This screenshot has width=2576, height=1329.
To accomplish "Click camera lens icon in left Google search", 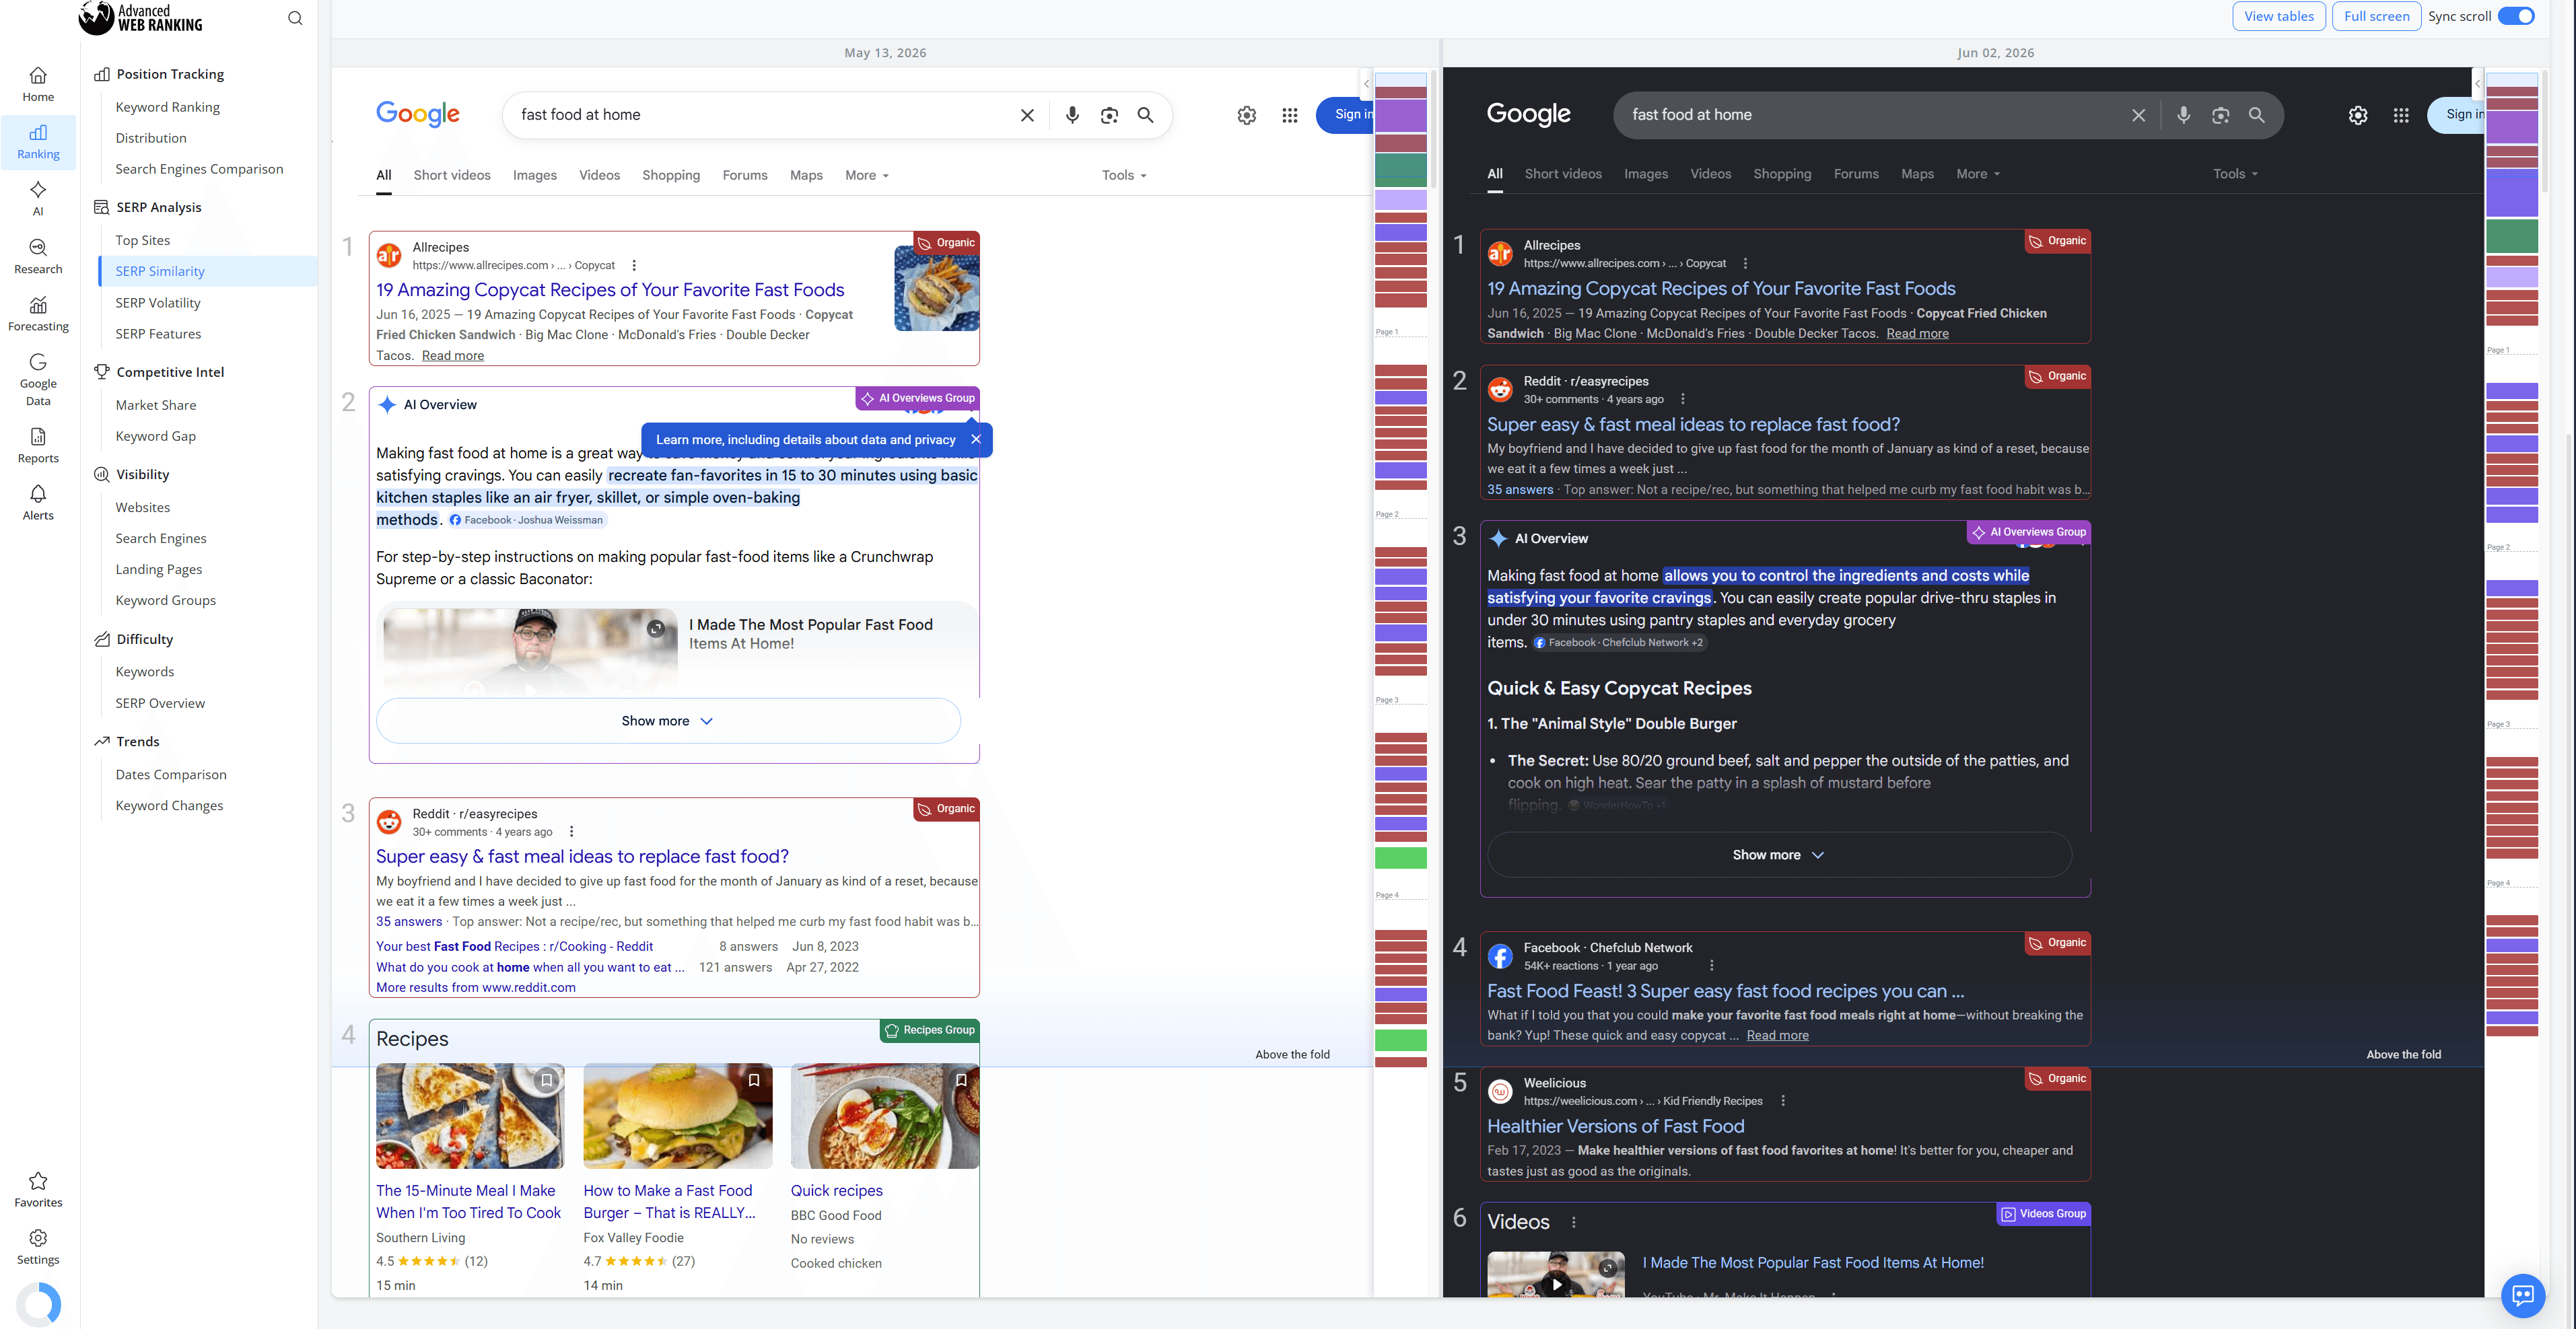I will click(1109, 115).
